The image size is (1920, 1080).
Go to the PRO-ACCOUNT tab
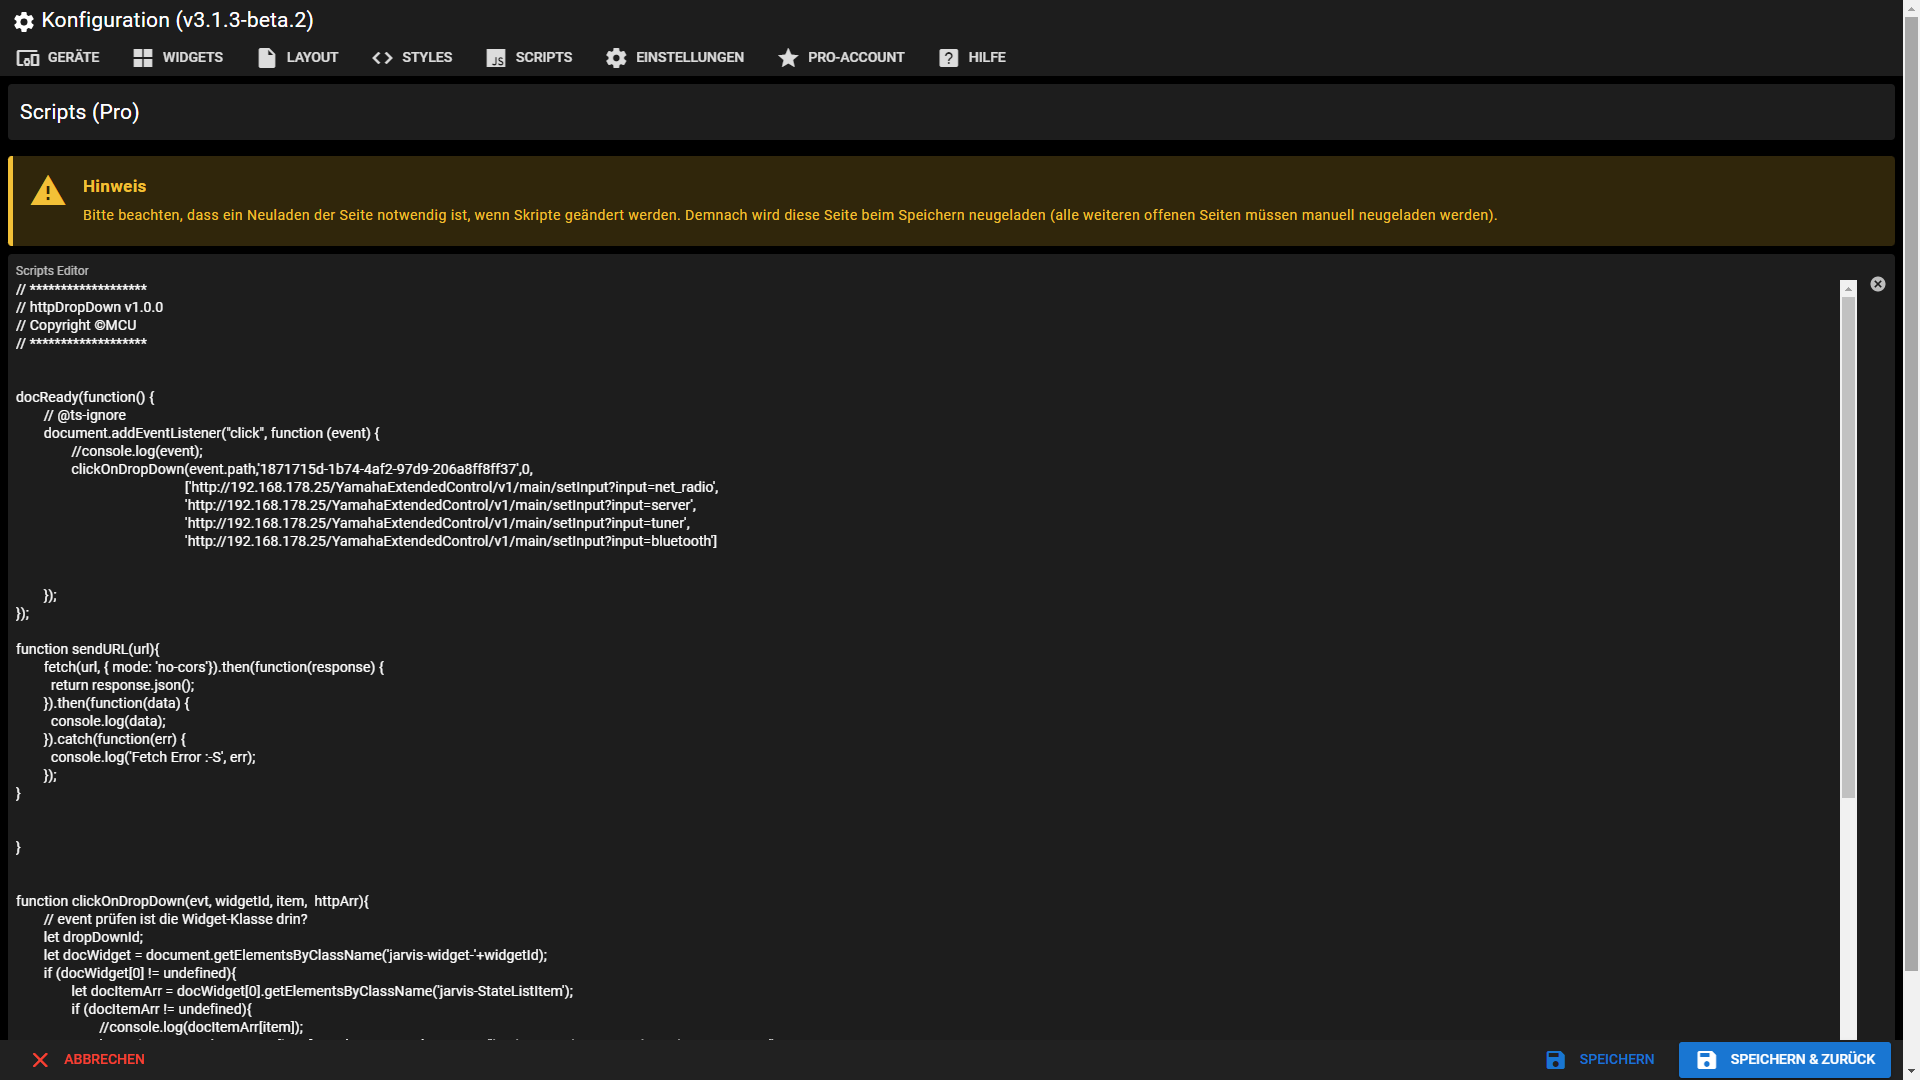coord(841,58)
